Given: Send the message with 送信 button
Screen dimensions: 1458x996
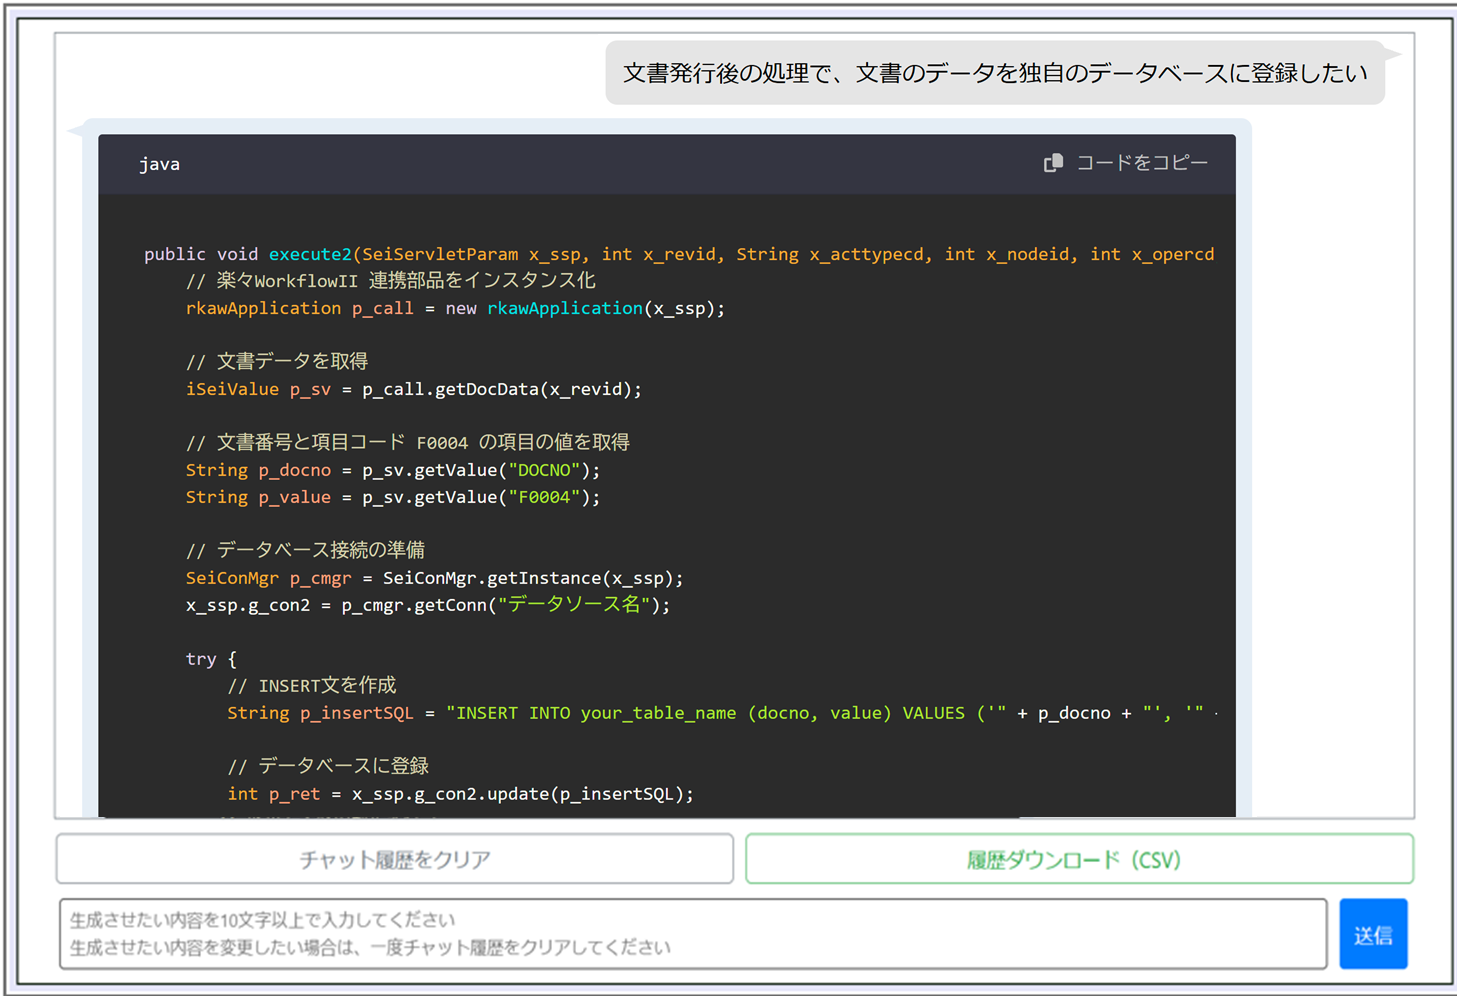Looking at the screenshot, I should point(1372,935).
